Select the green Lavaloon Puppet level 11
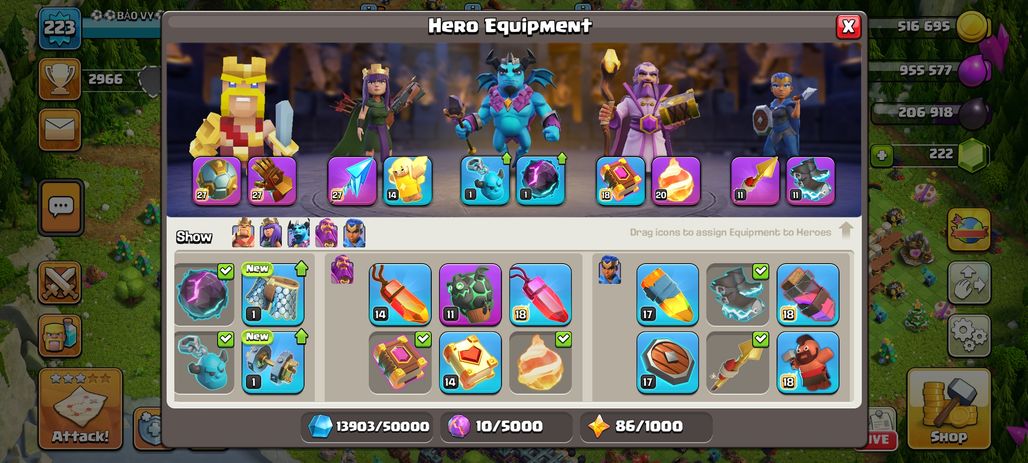This screenshot has height=463, width=1028. [x=470, y=294]
